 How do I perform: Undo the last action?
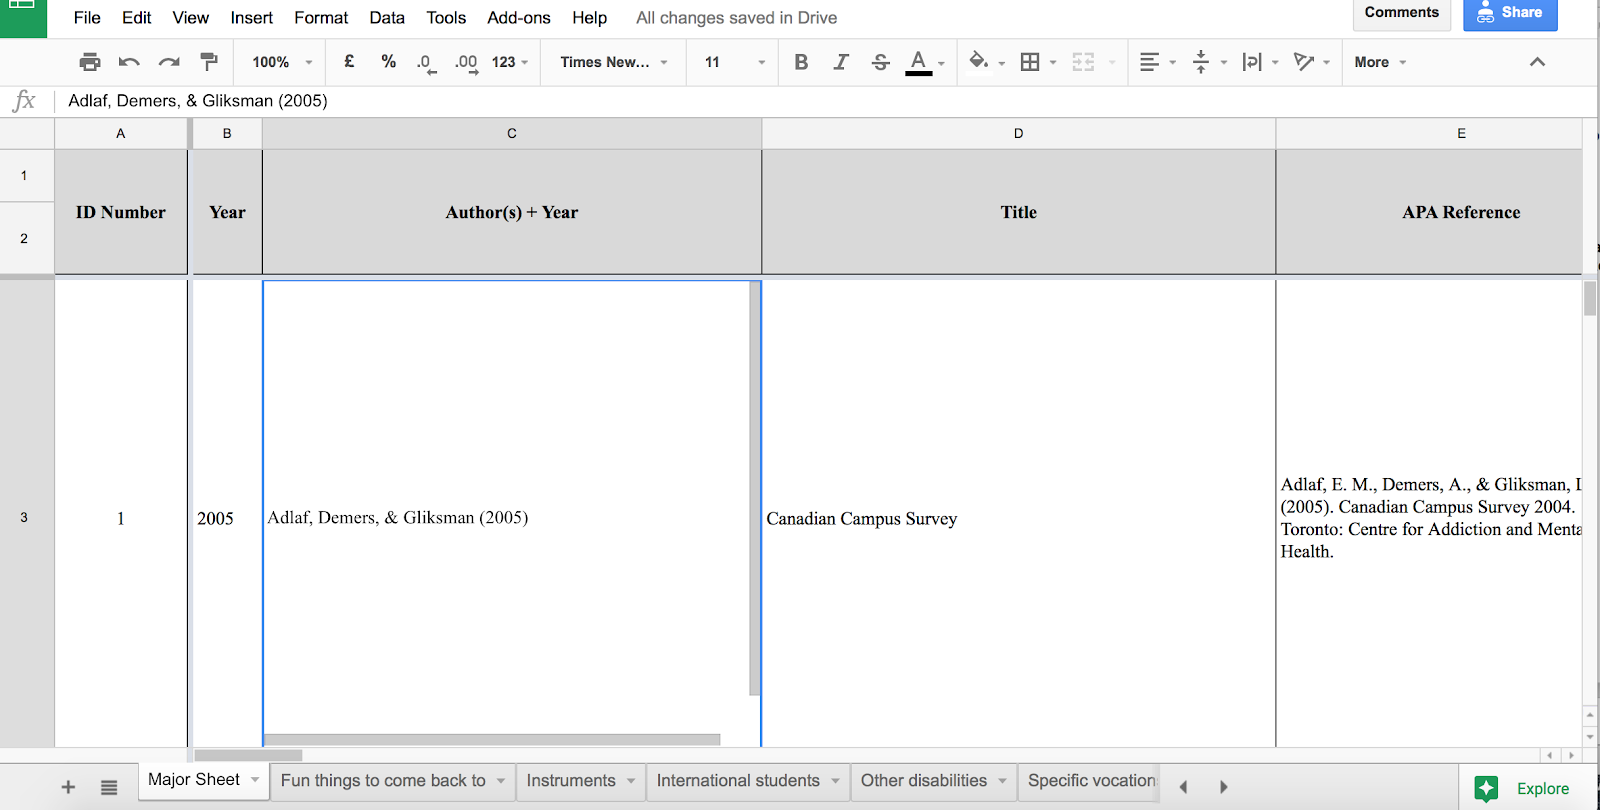click(129, 62)
